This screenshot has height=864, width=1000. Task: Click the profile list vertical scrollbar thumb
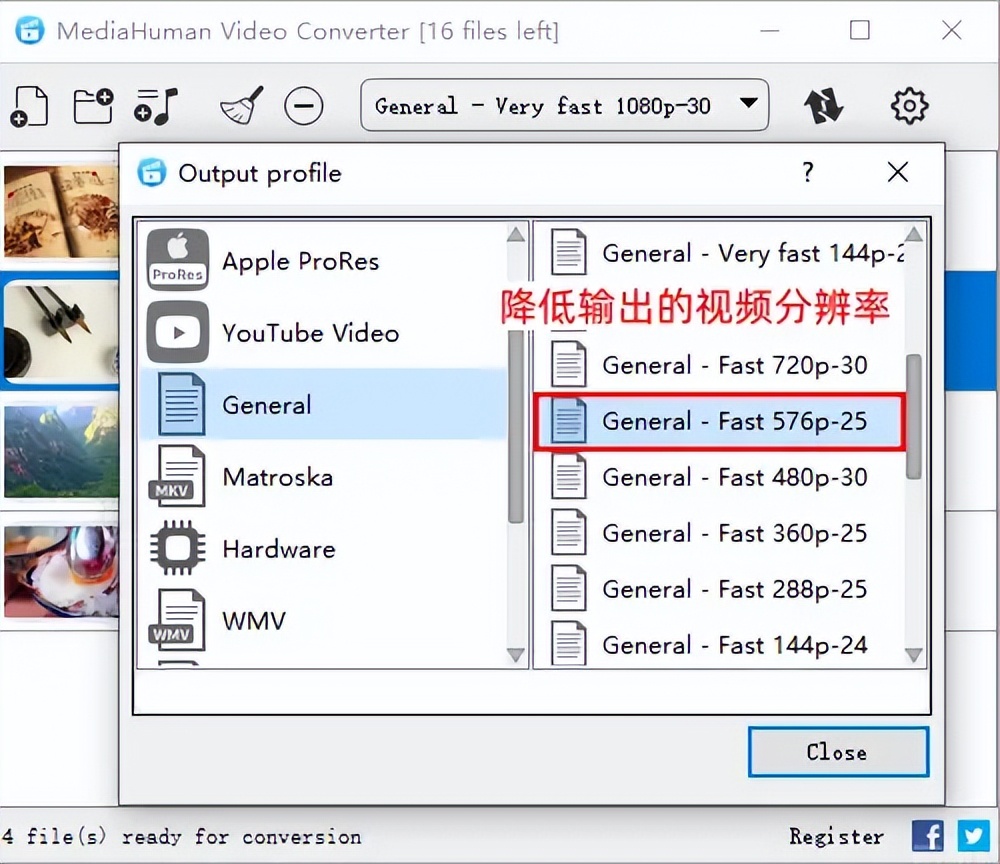point(913,415)
